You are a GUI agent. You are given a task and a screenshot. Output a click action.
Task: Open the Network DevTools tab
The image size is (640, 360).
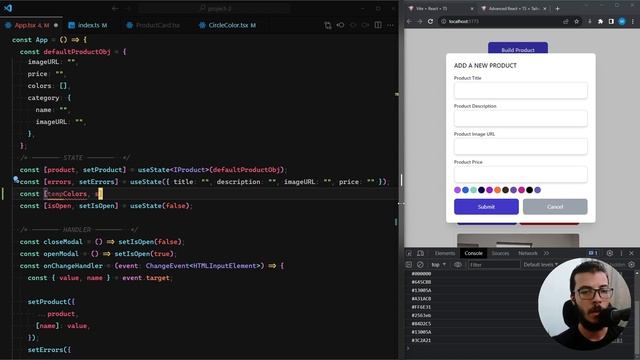[x=528, y=253]
